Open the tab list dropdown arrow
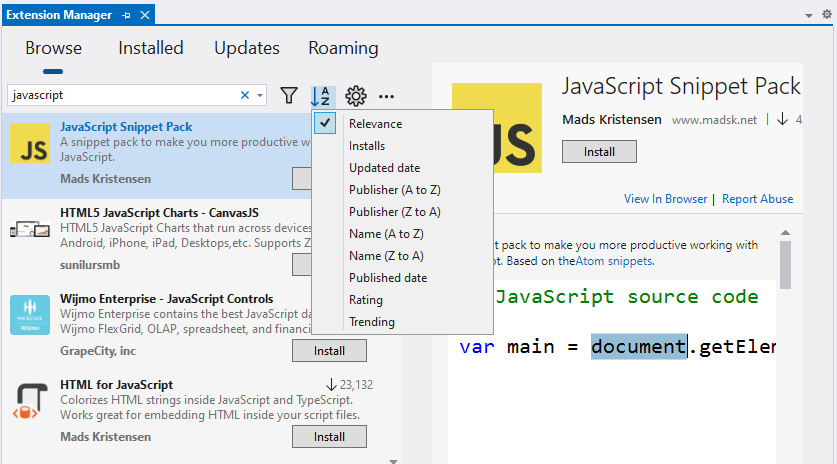The image size is (837, 464). pos(809,15)
